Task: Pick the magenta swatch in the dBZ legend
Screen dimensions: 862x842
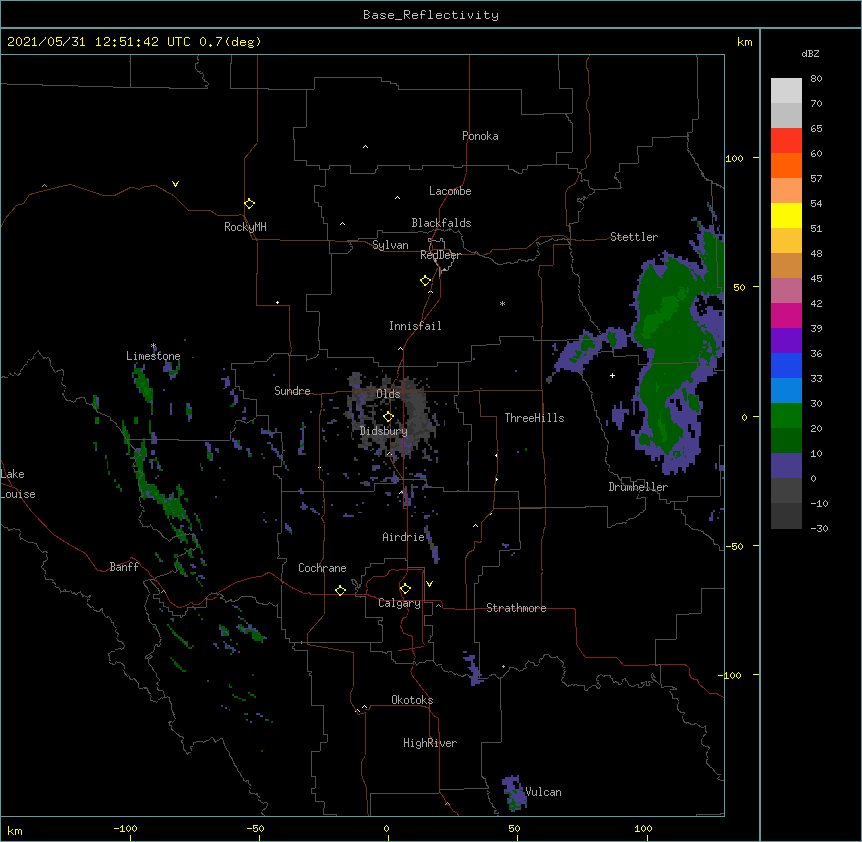Action: pyautogui.click(x=786, y=315)
